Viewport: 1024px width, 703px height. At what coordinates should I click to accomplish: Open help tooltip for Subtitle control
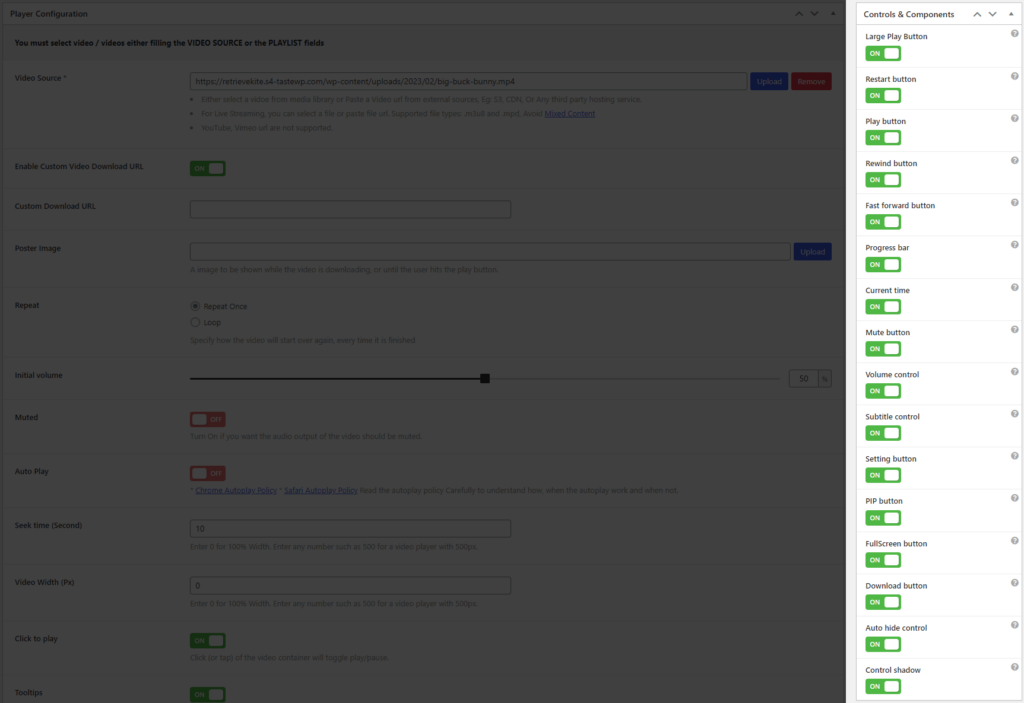click(1013, 413)
